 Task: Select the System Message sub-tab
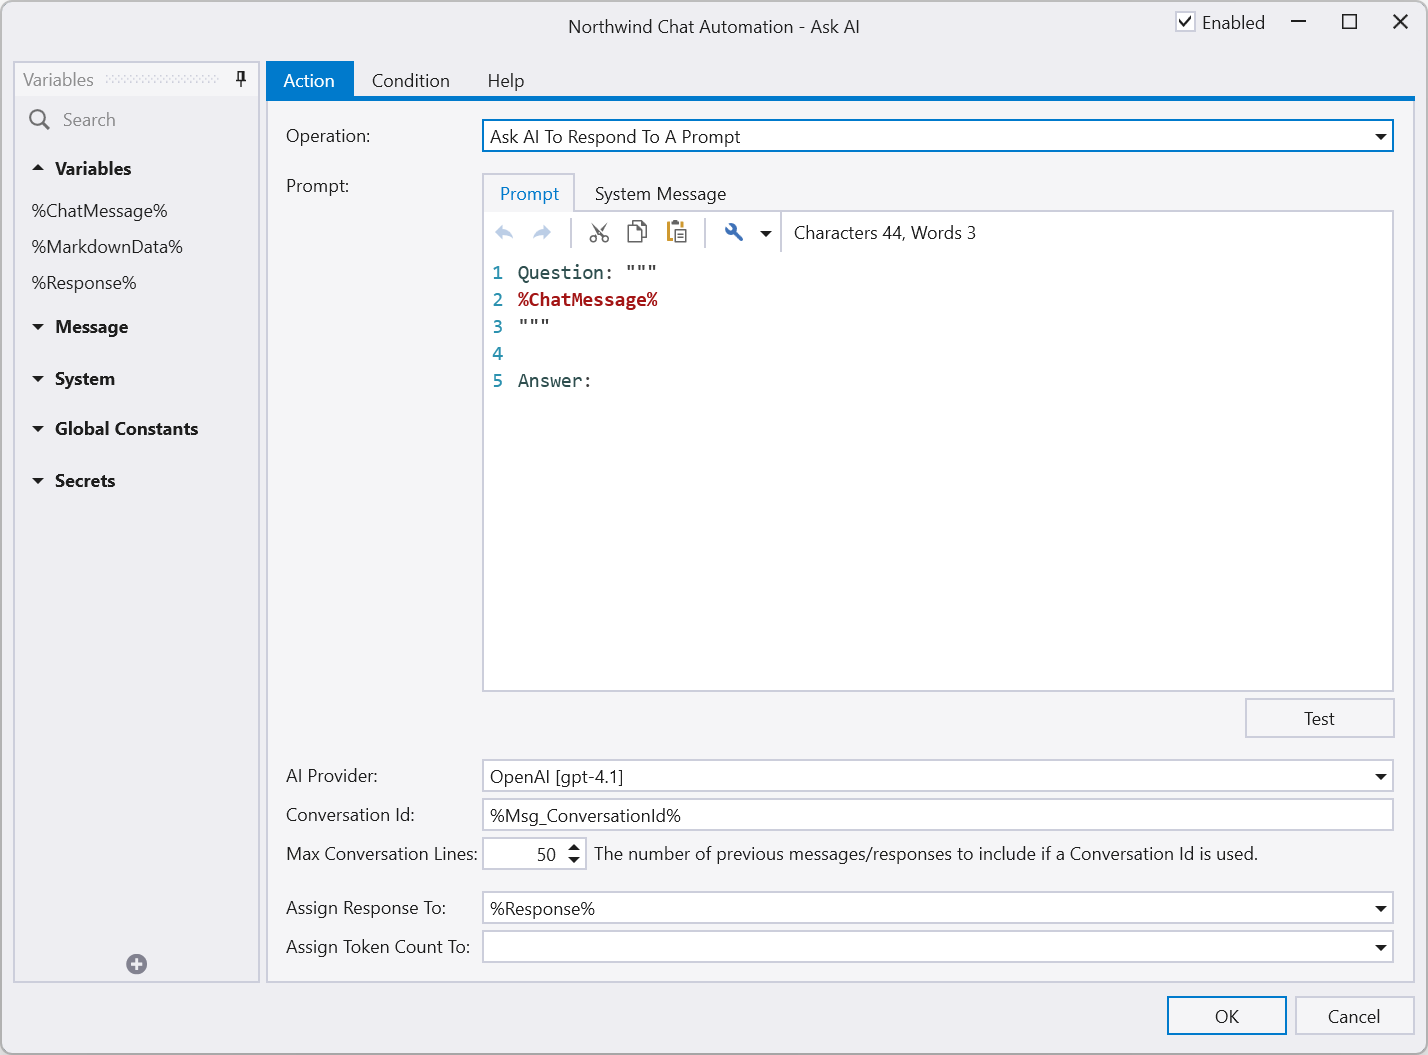click(x=660, y=194)
